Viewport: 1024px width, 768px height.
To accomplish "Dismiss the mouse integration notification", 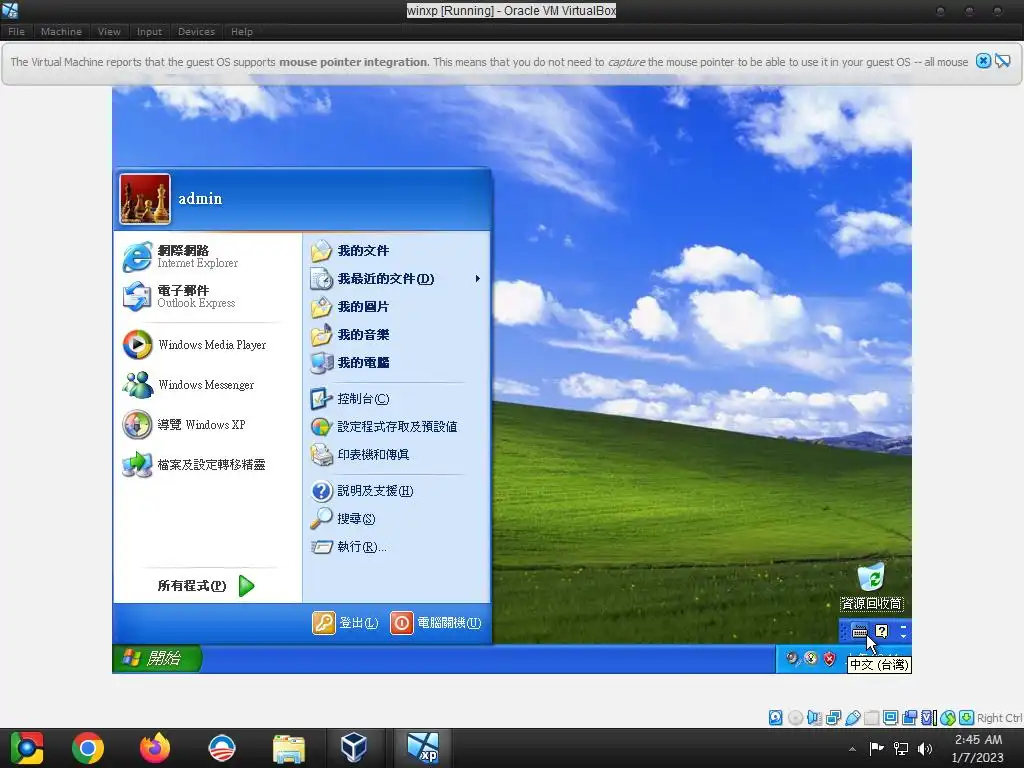I will coord(983,61).
